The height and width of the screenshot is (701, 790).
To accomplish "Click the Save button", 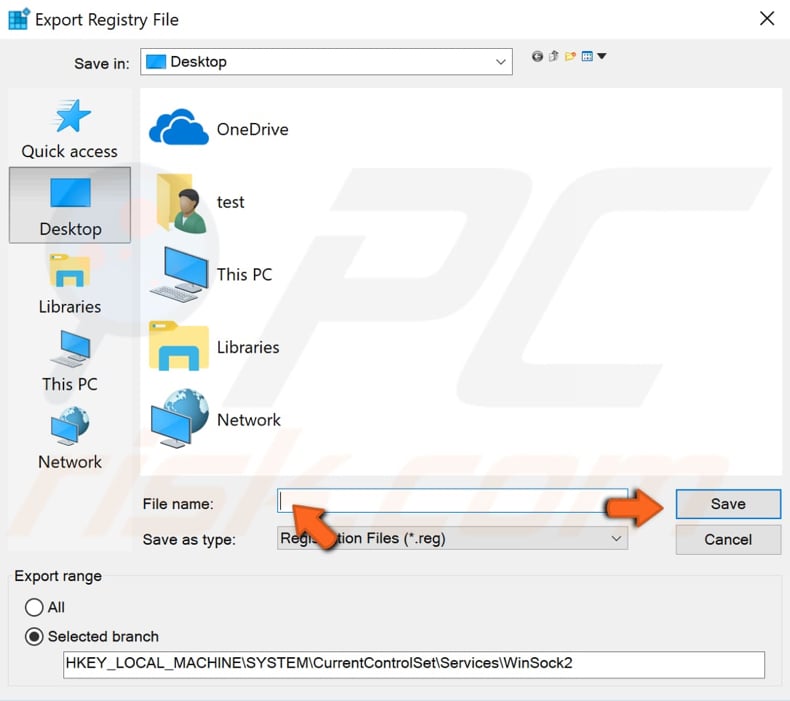I will point(728,504).
